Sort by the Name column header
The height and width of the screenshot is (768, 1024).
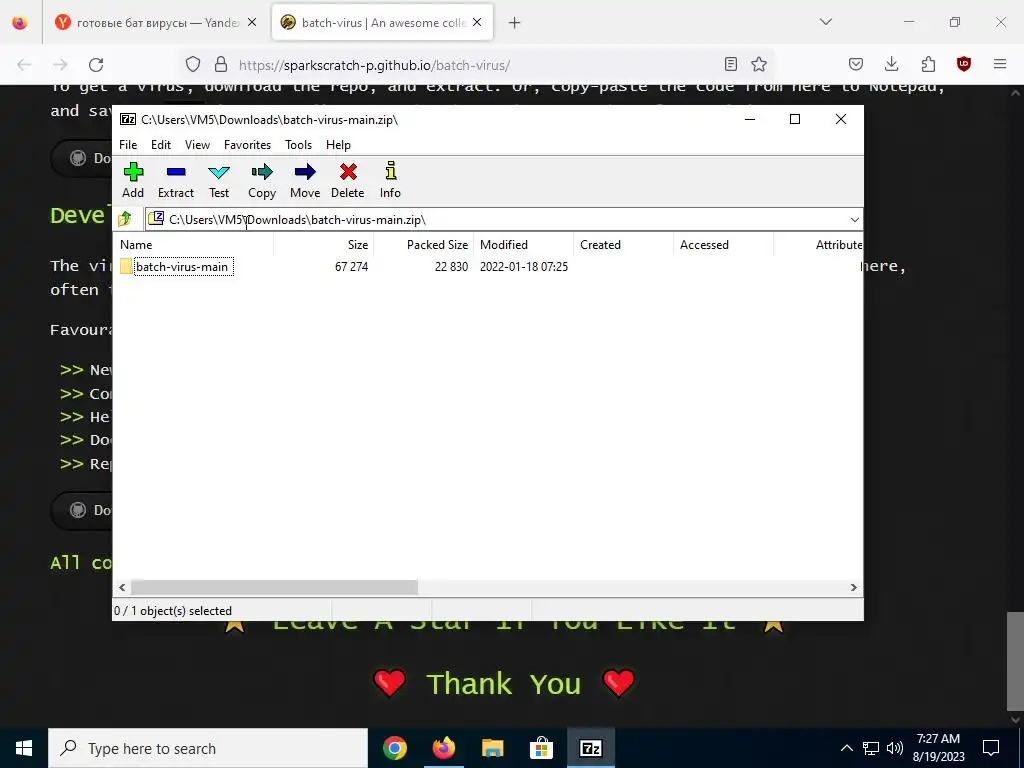tap(195, 245)
